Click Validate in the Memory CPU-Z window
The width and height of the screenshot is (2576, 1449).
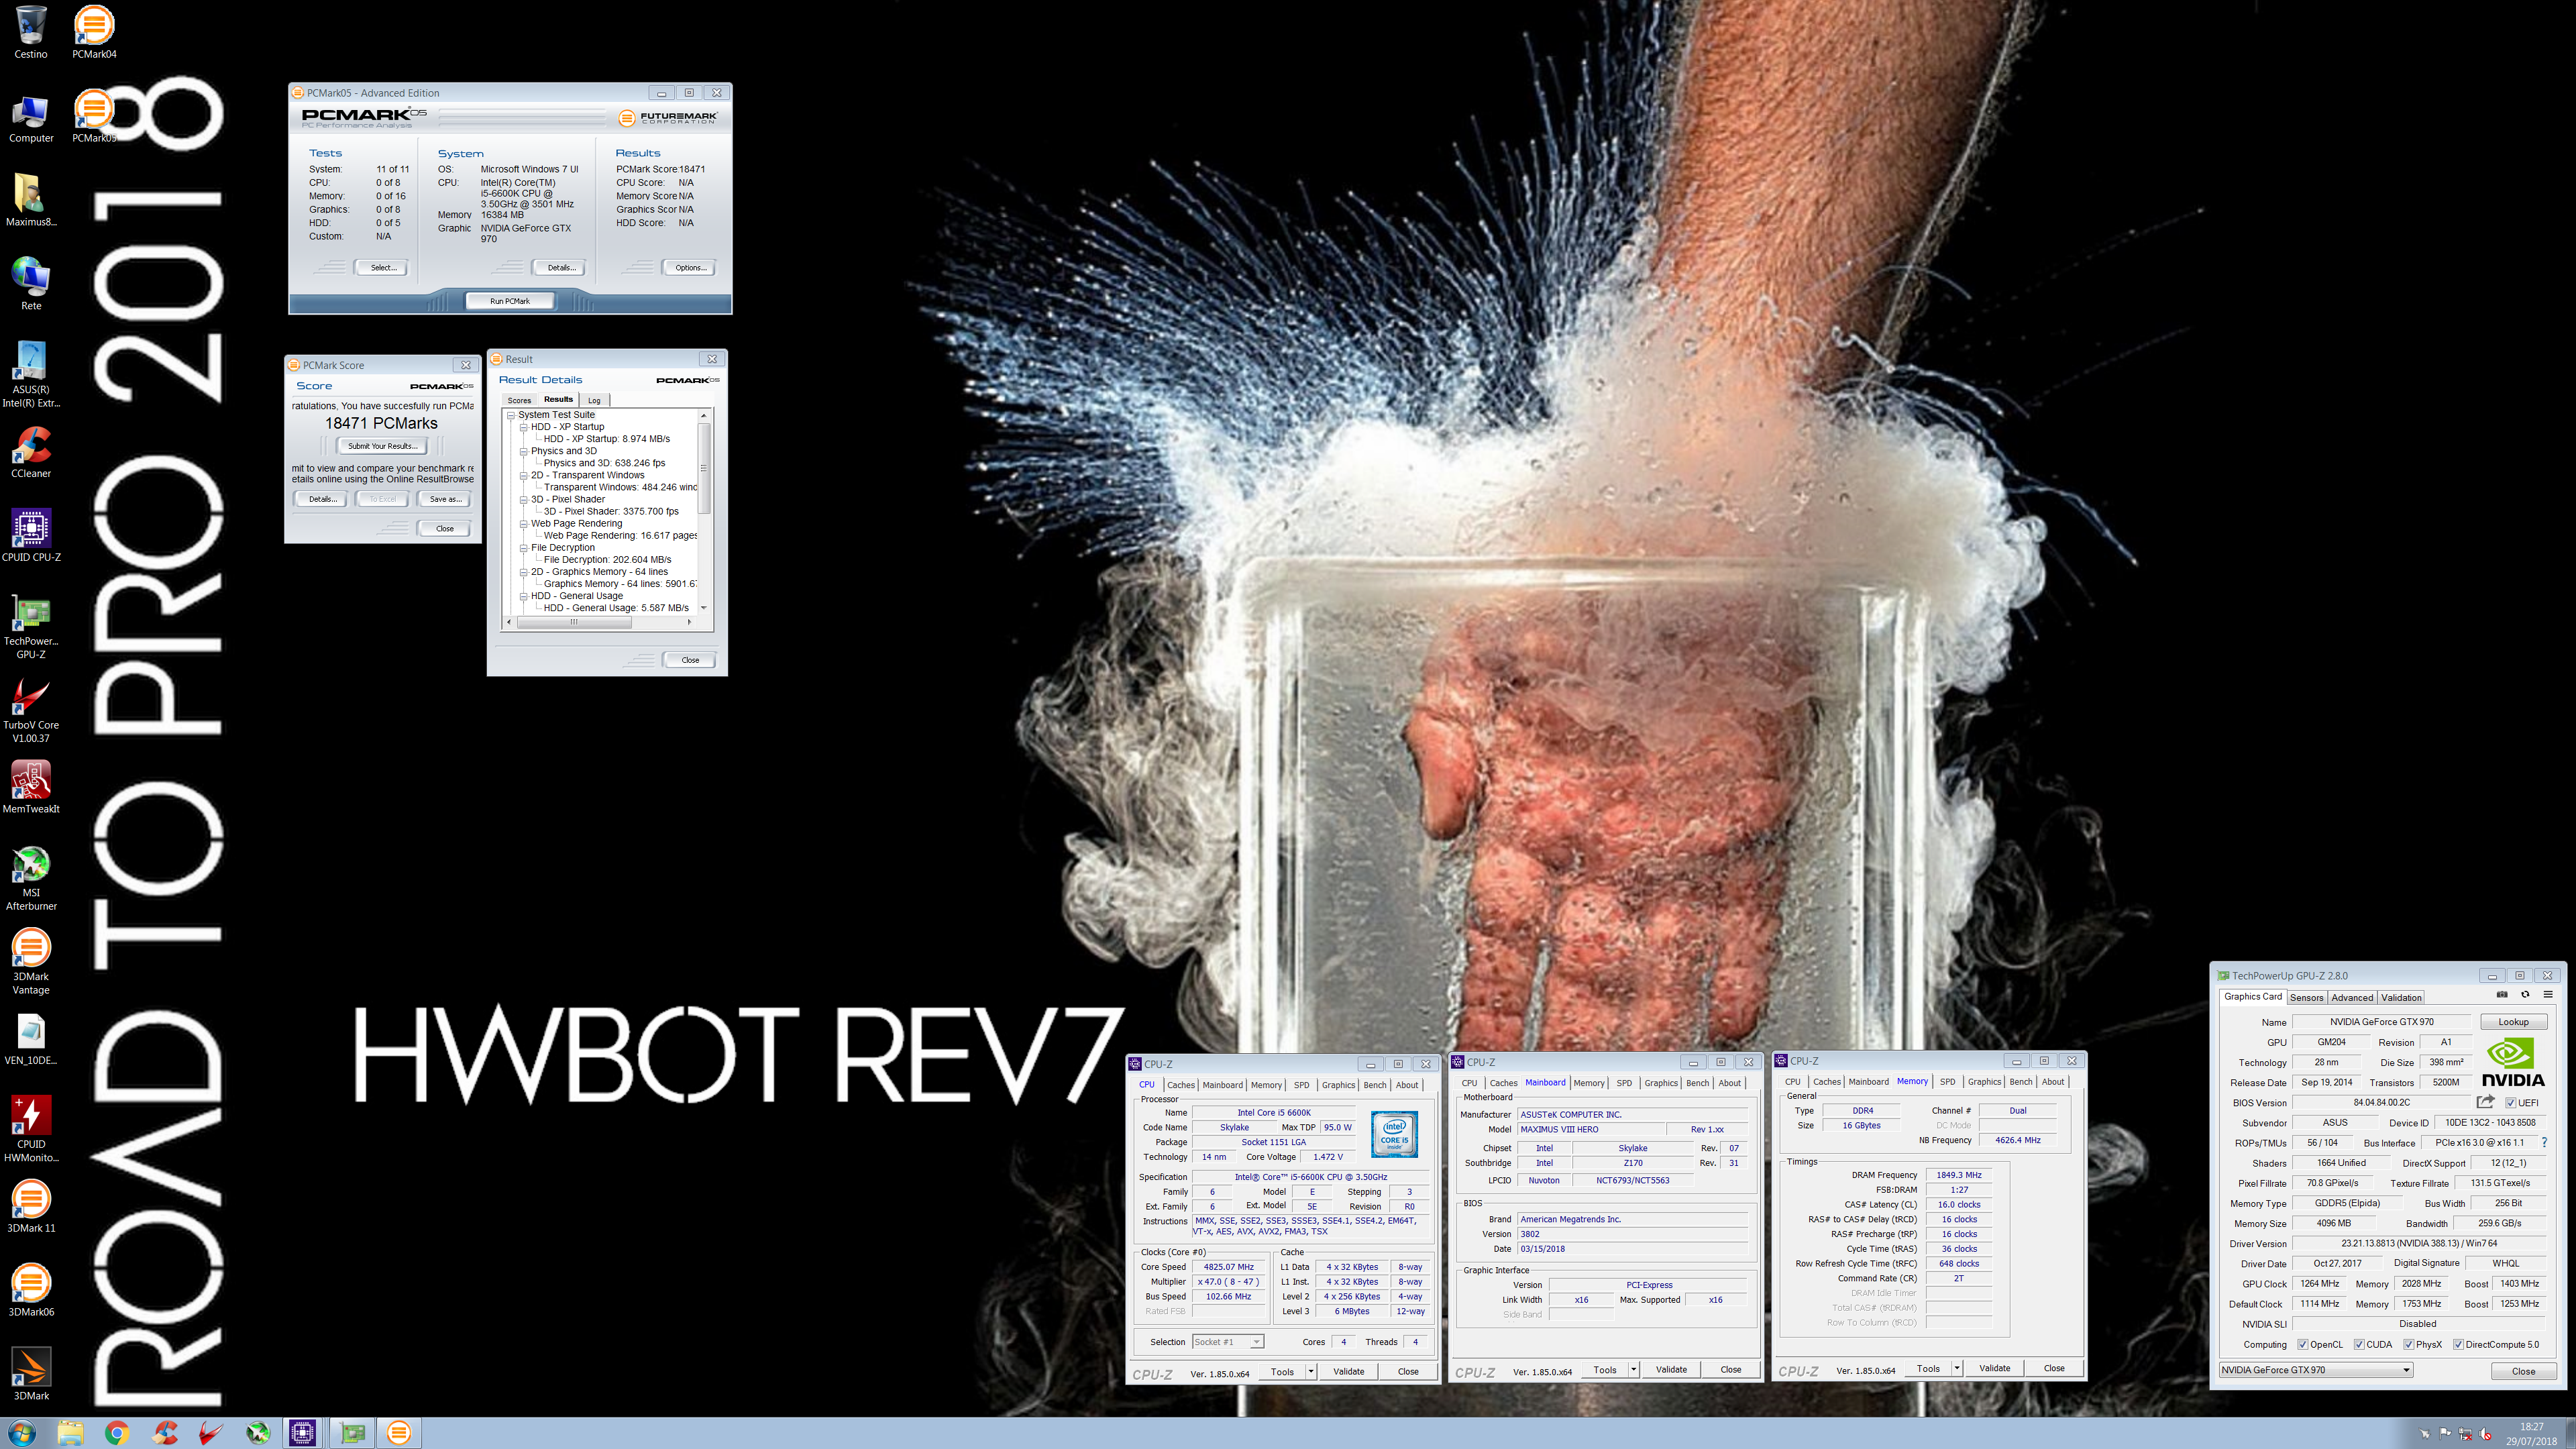point(1994,1368)
